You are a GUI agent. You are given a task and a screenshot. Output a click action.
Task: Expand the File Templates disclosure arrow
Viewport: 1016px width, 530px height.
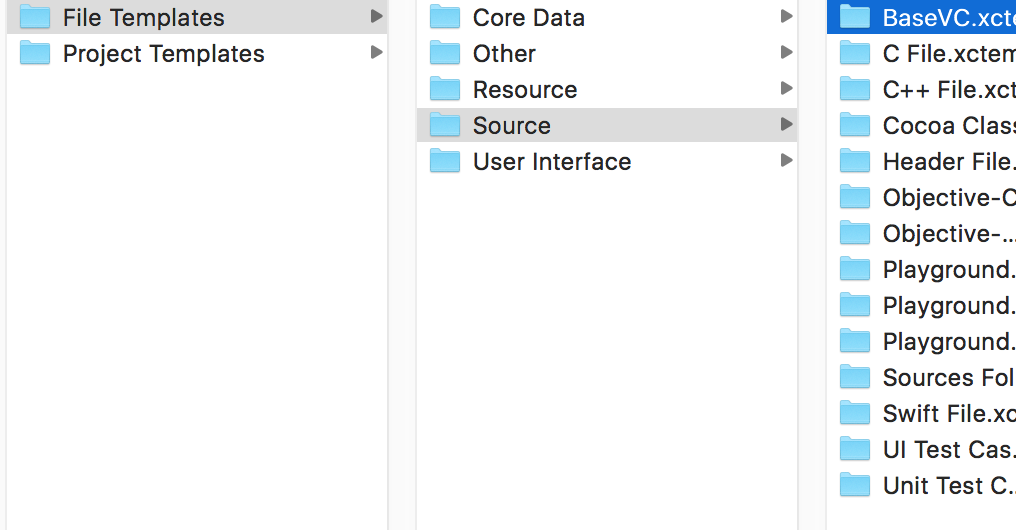376,17
